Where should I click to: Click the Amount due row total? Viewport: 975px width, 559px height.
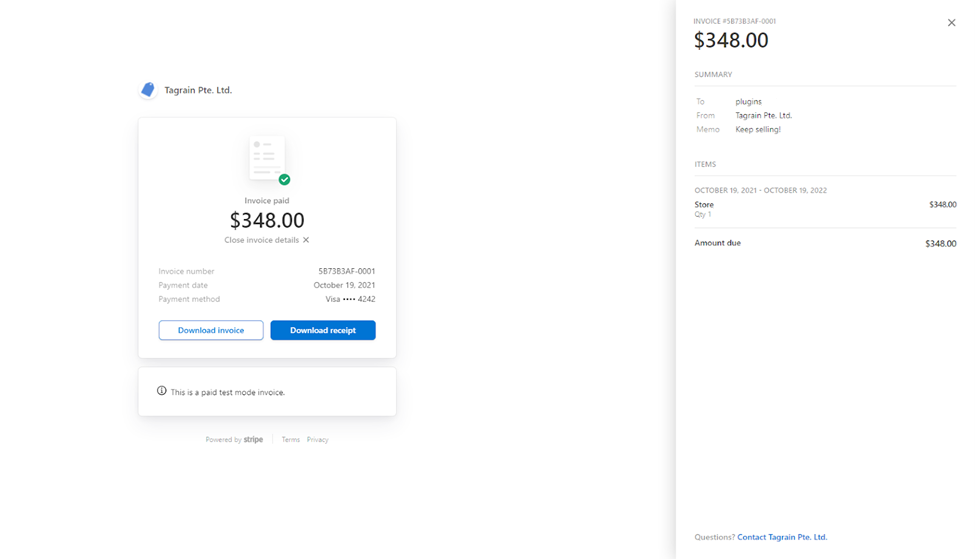click(x=940, y=243)
